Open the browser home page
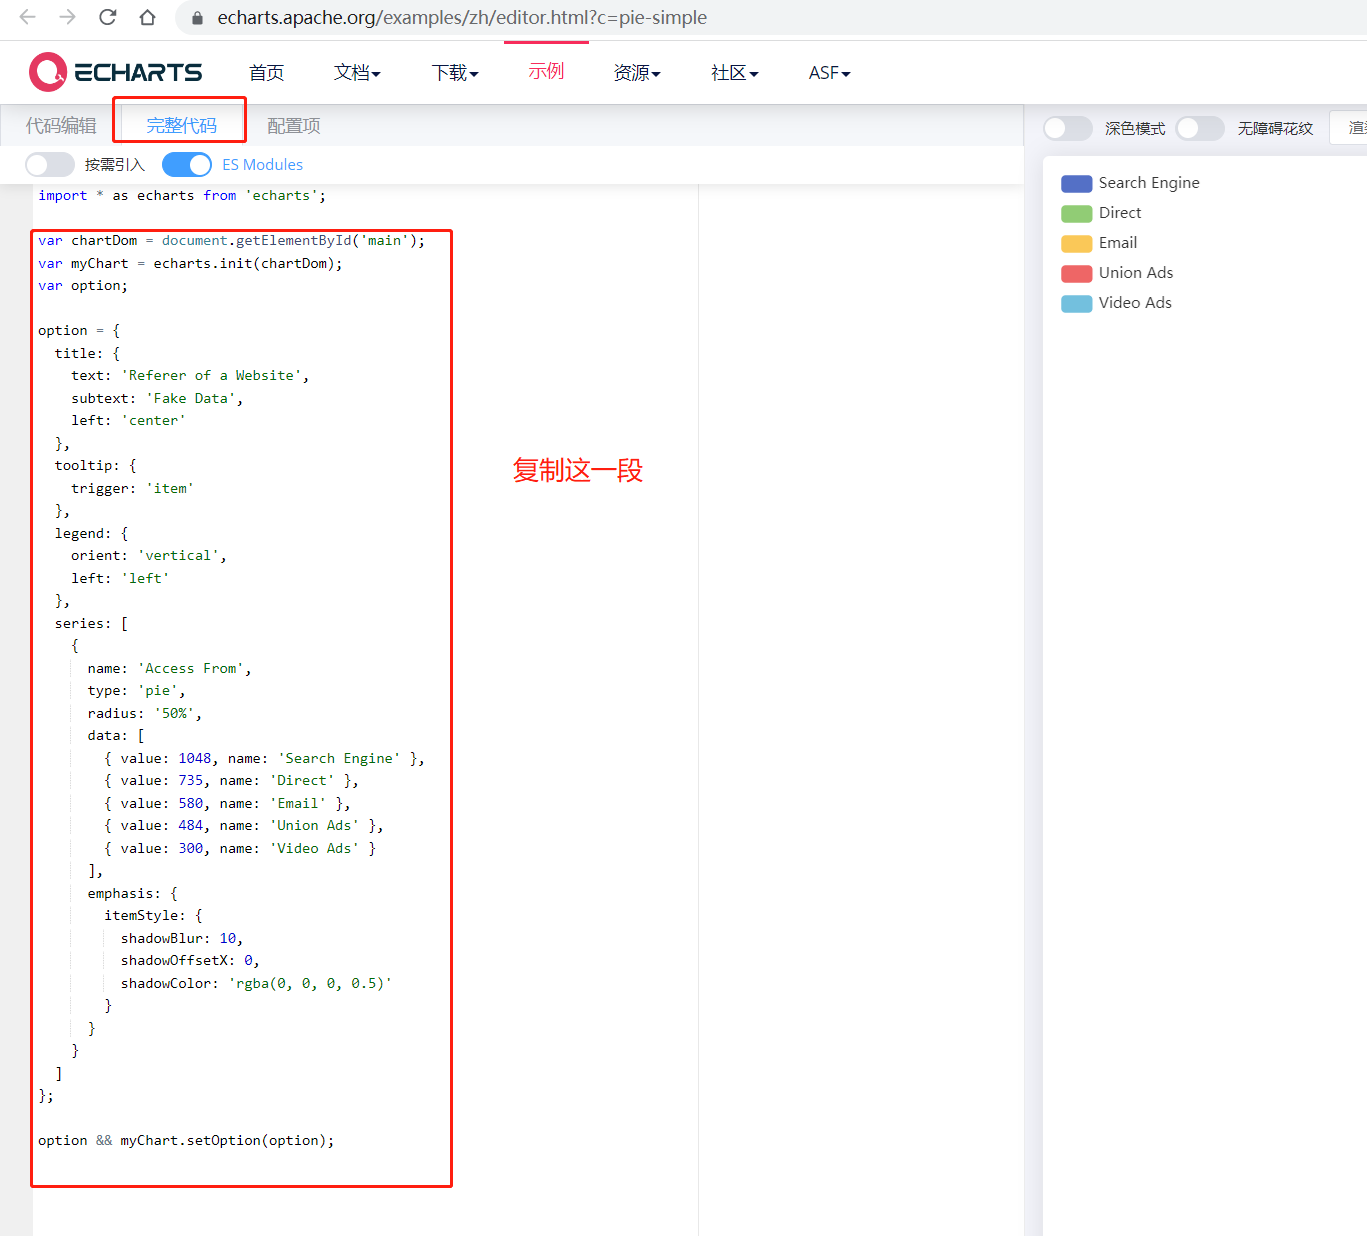 [x=147, y=17]
